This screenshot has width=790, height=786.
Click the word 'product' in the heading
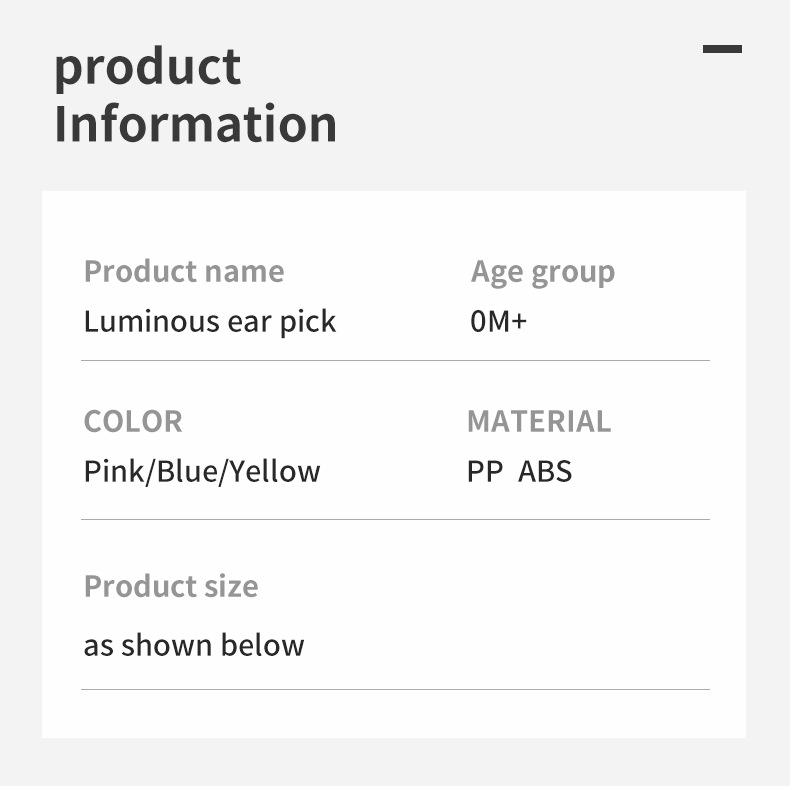pos(148,68)
